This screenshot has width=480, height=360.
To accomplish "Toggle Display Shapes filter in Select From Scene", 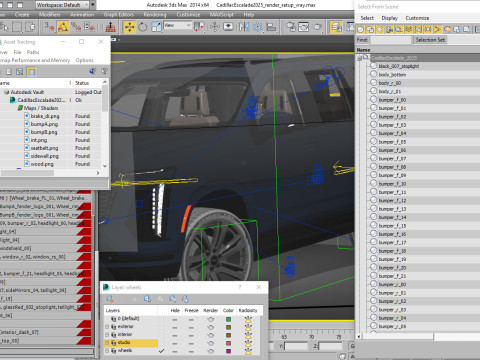I will point(370,29).
